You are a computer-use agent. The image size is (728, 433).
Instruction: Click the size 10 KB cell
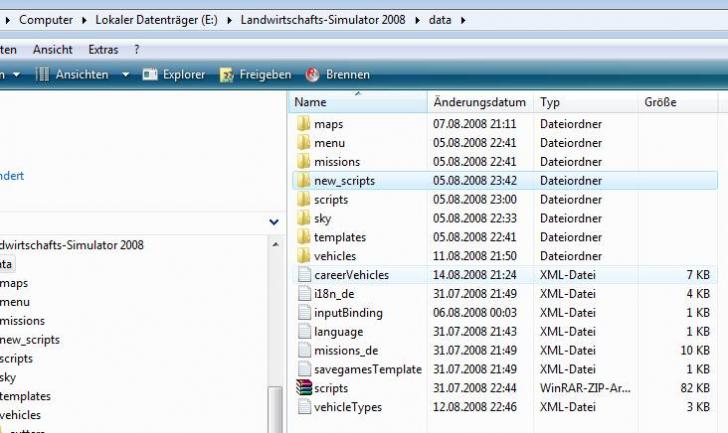[695, 350]
